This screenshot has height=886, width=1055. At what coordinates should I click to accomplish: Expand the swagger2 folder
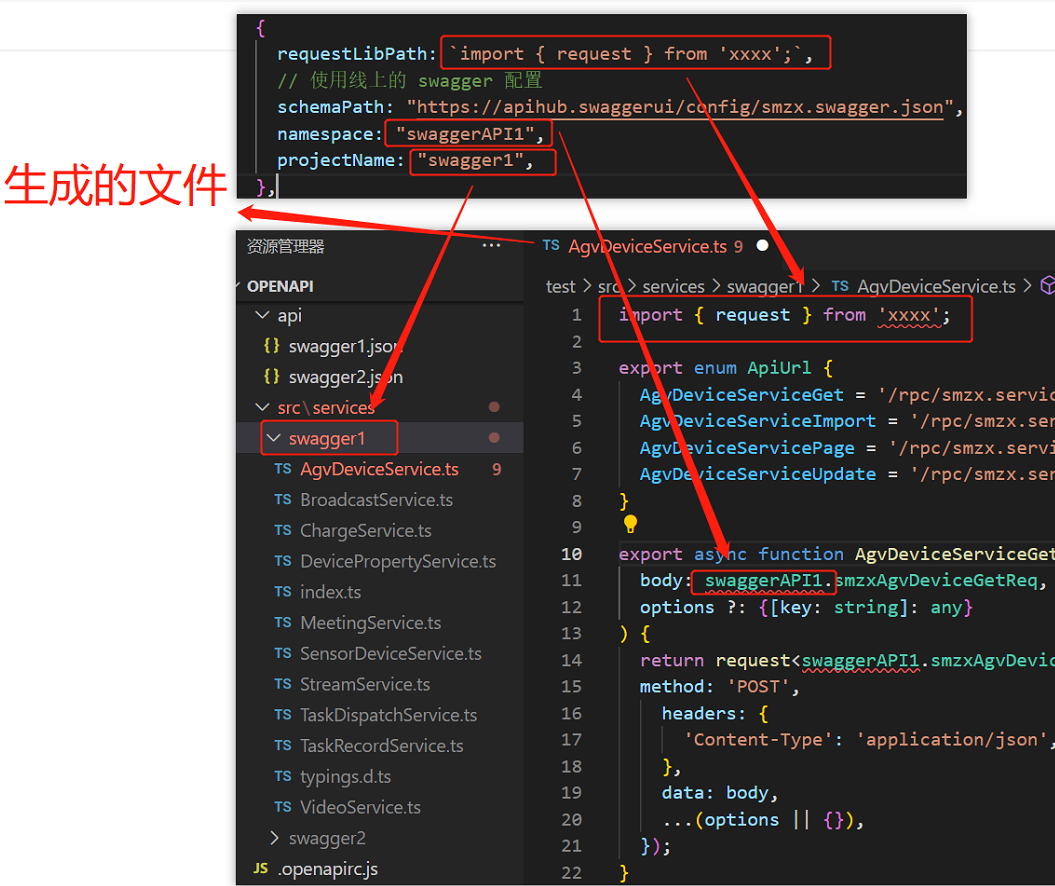274,838
